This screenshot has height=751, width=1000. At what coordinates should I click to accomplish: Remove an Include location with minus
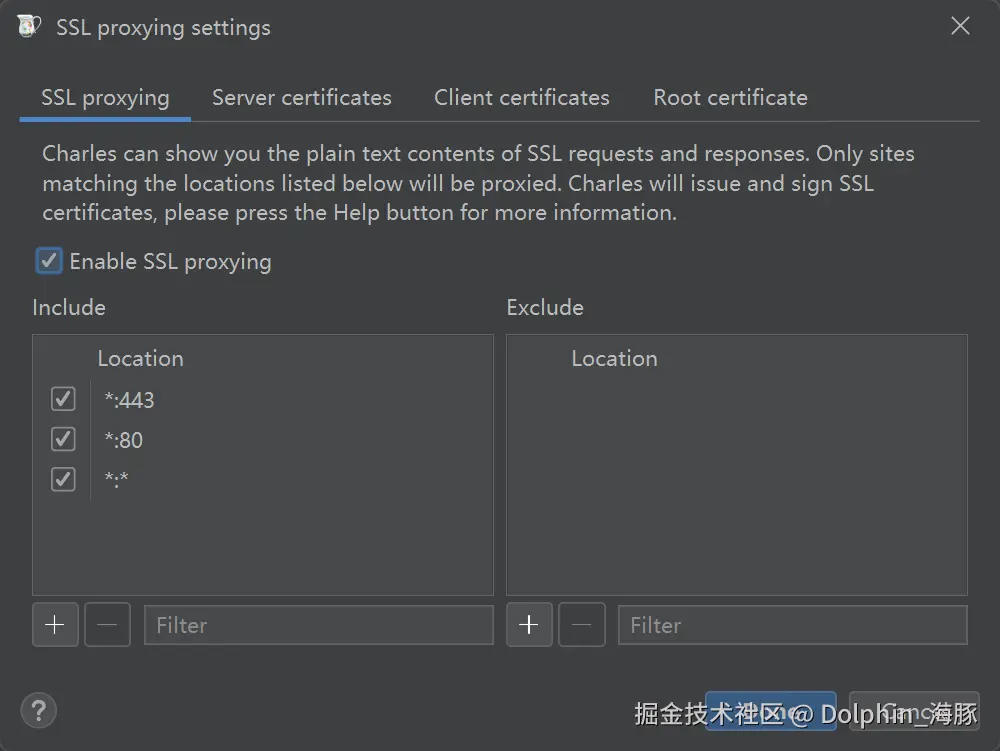click(x=107, y=625)
